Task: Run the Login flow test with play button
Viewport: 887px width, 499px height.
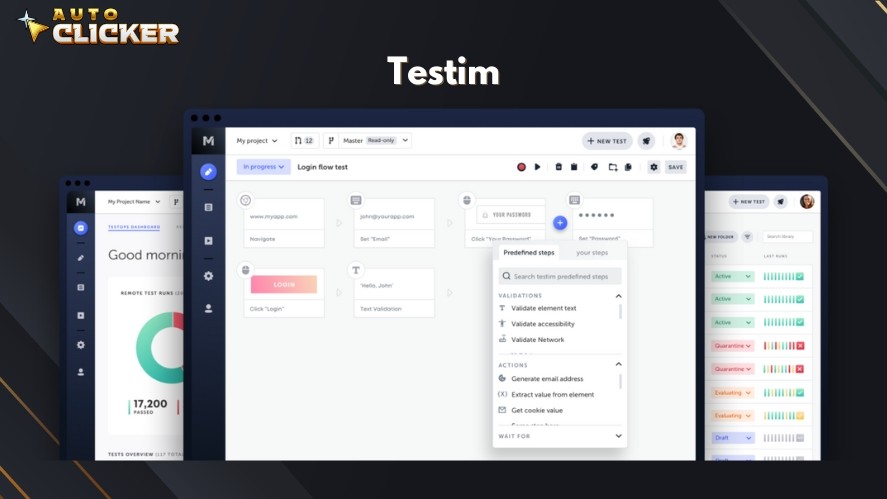Action: [x=537, y=167]
